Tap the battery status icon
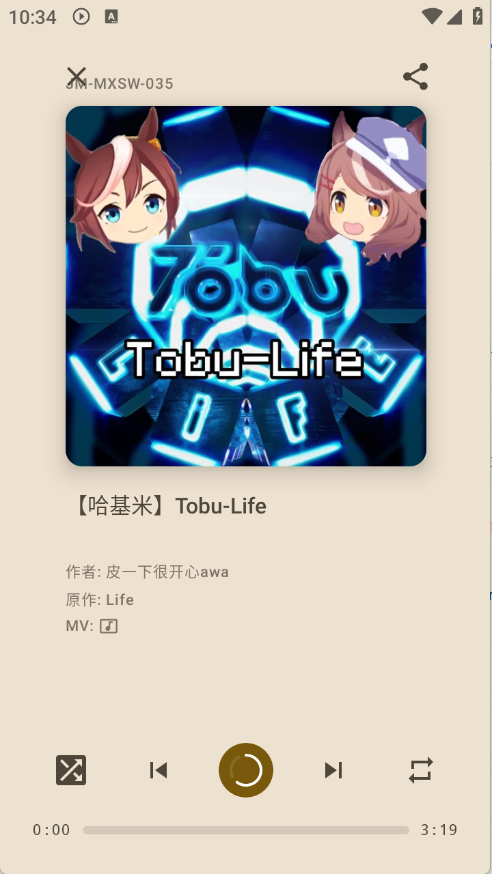Screen dimensions: 492x874 tap(478, 16)
